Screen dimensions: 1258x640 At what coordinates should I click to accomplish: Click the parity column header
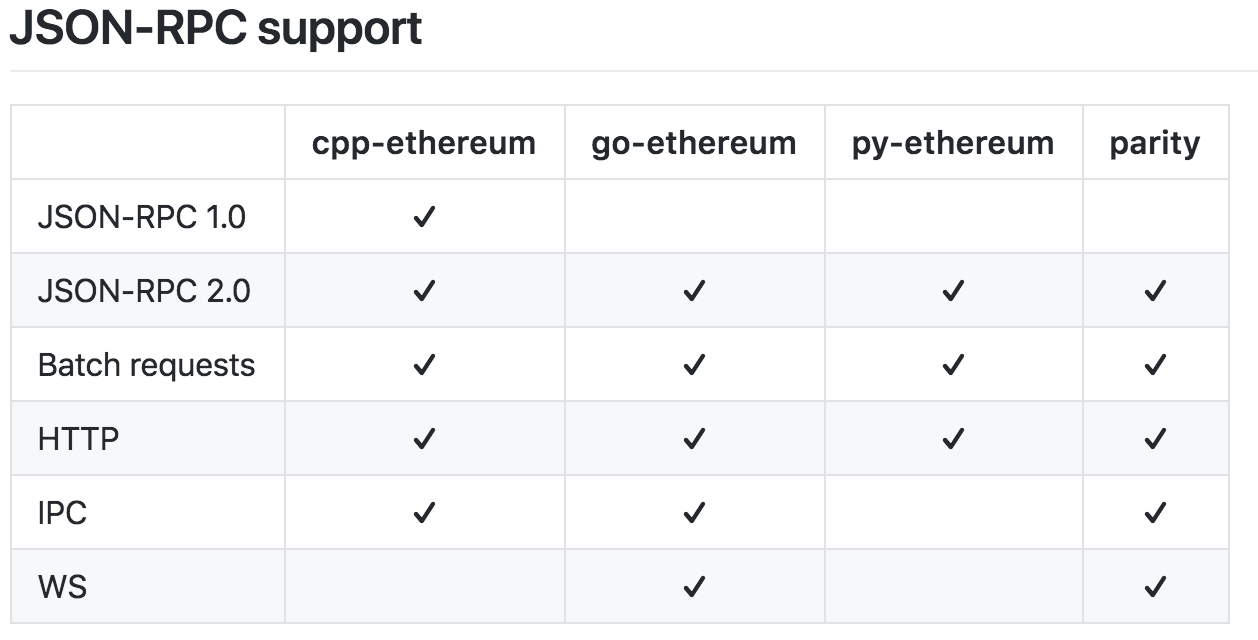point(1155,143)
